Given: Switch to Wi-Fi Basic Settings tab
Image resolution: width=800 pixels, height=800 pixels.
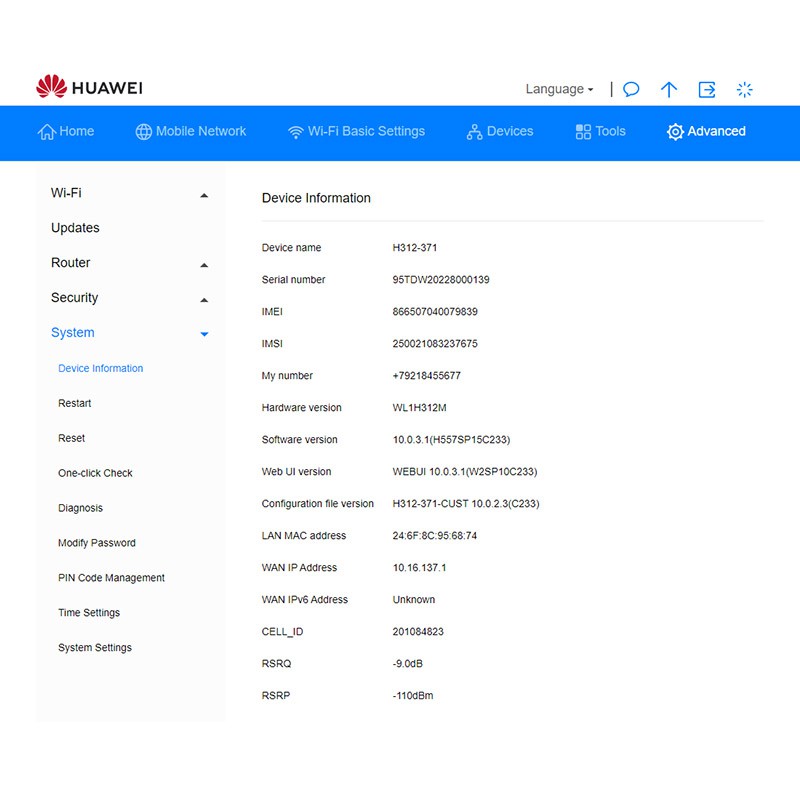Looking at the screenshot, I should pos(356,131).
